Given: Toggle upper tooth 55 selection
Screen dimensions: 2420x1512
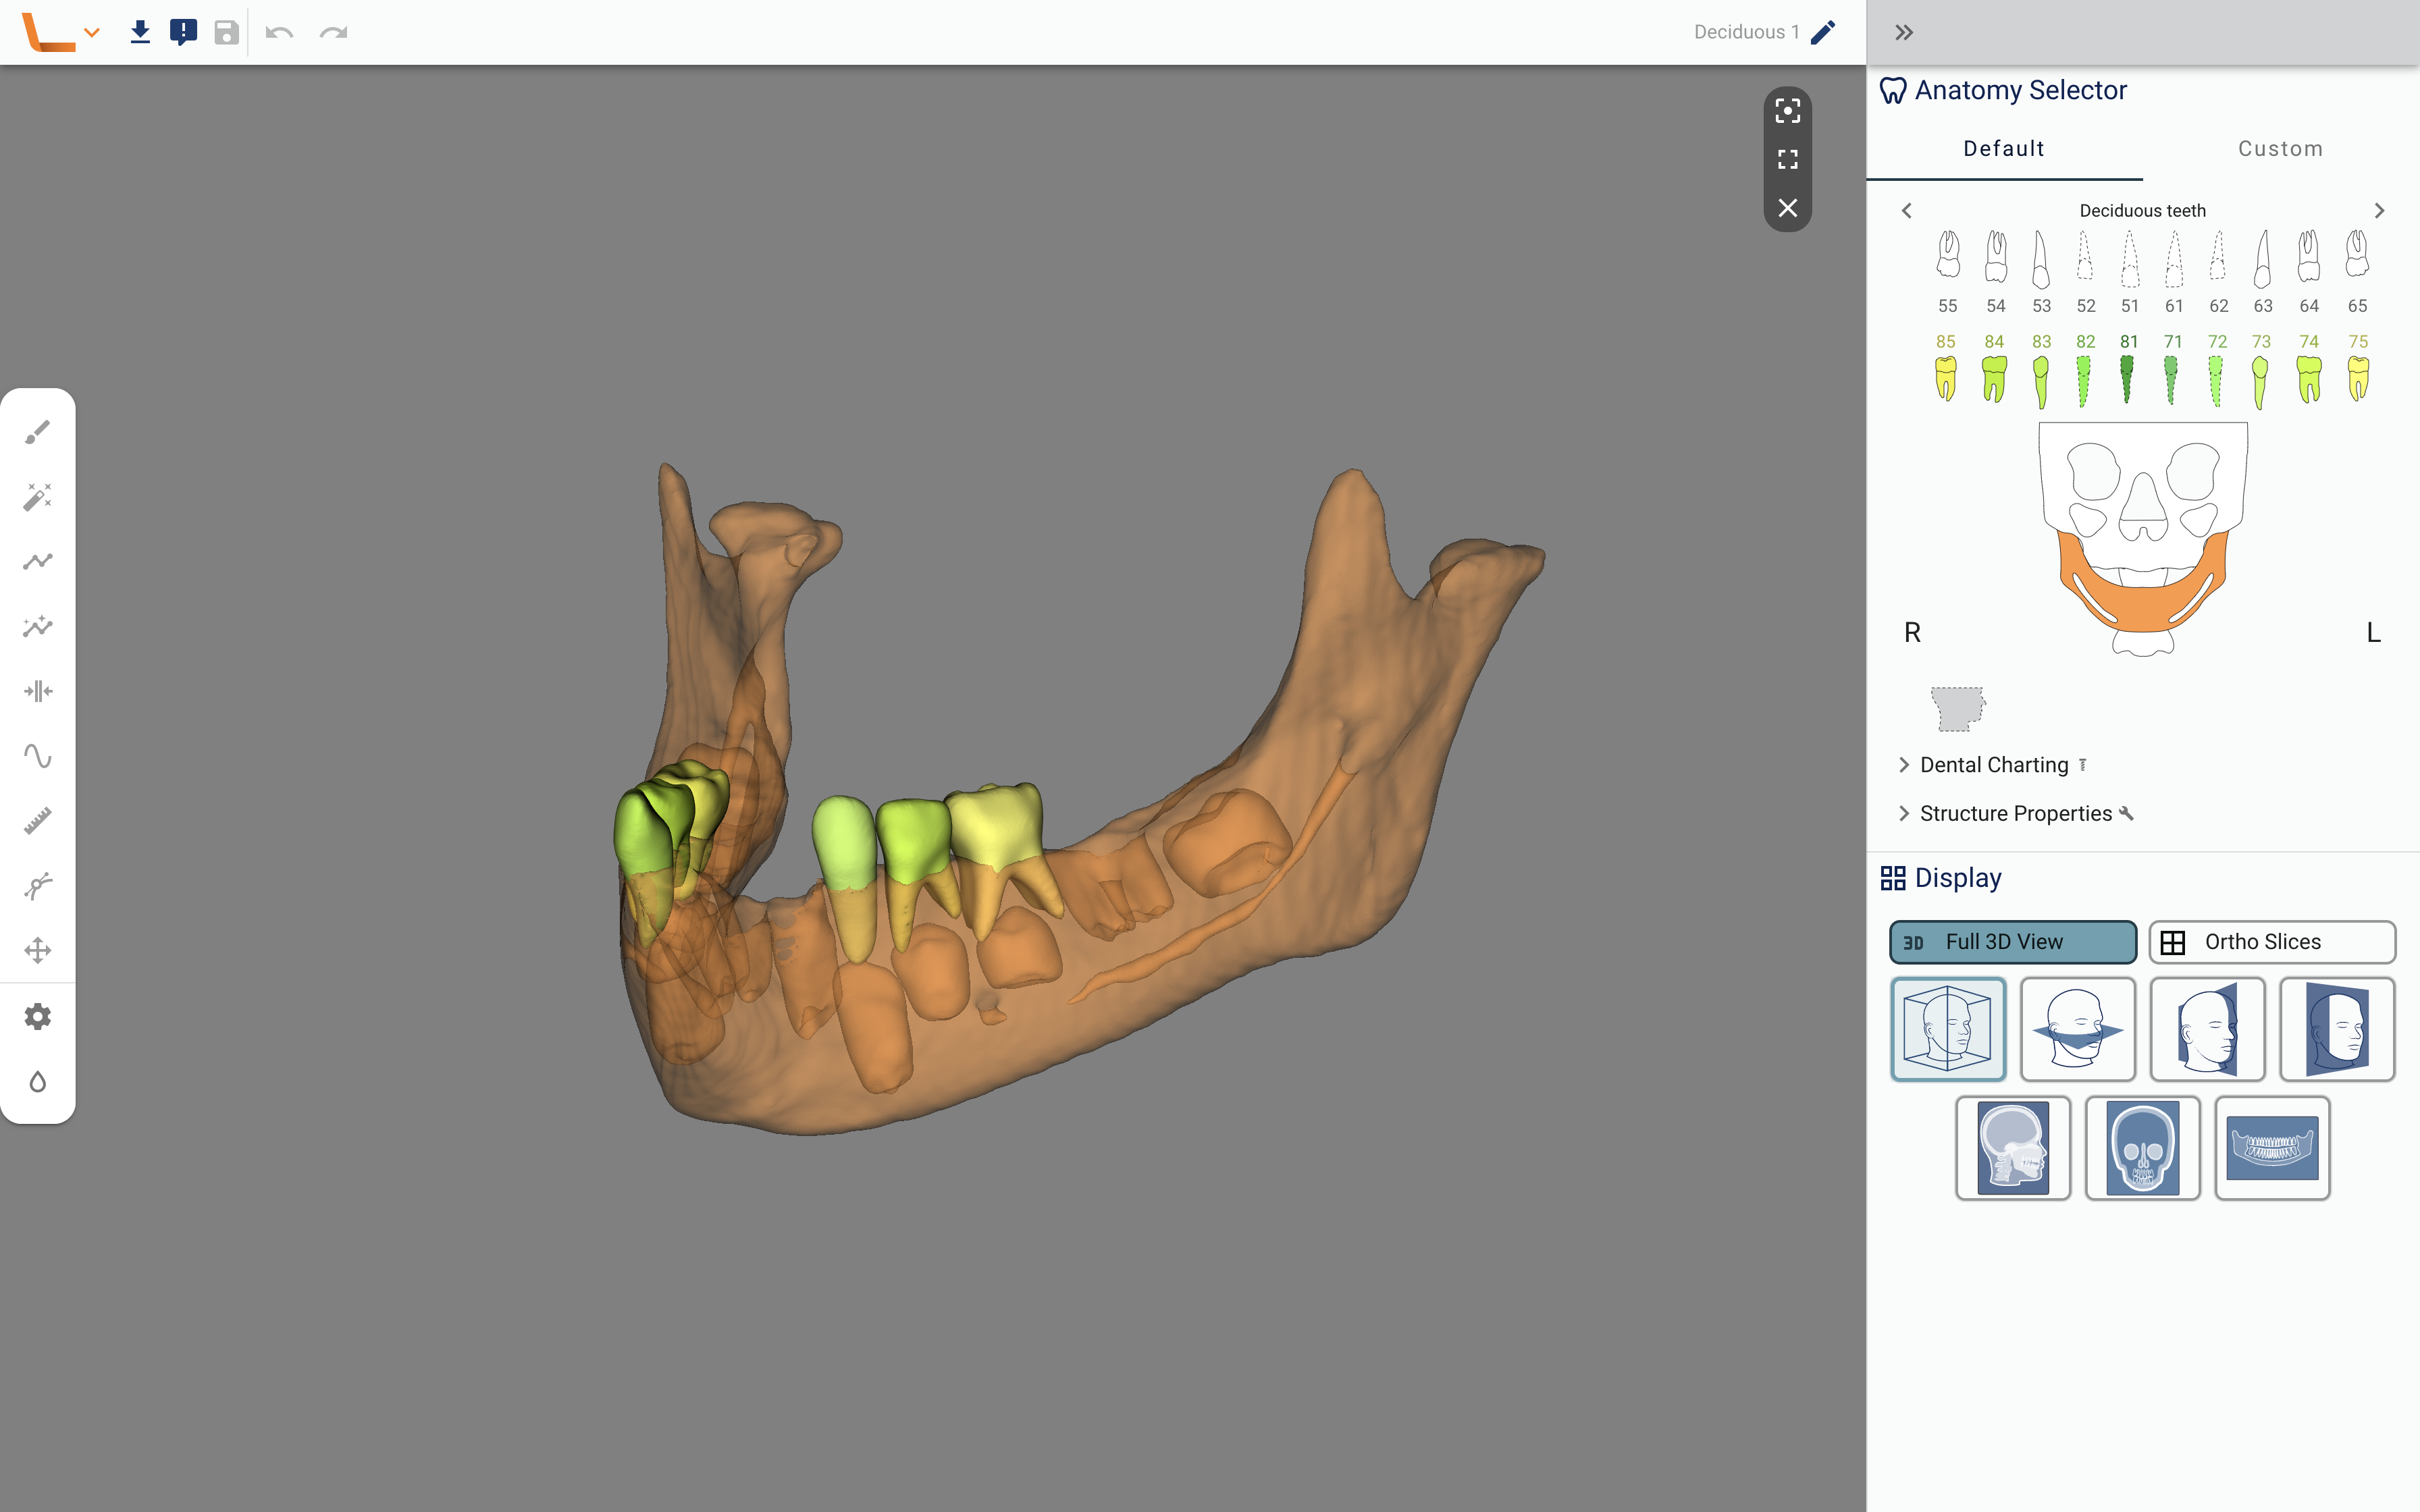Looking at the screenshot, I should pos(1947,256).
